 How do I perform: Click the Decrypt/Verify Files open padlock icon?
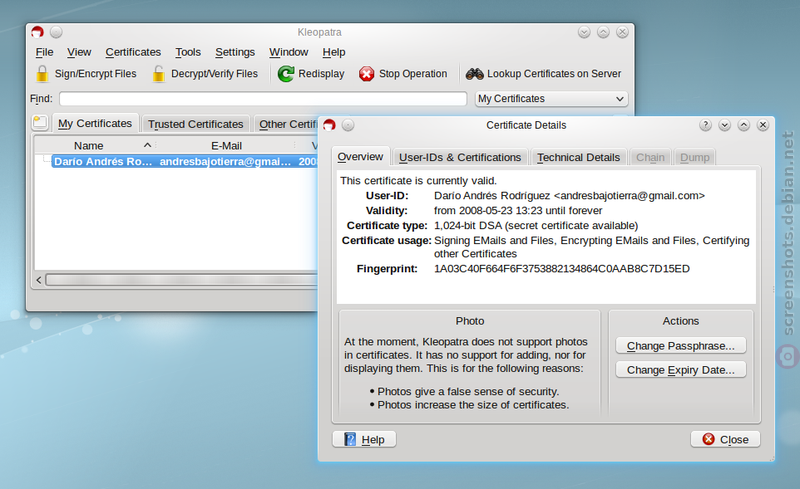click(x=159, y=74)
